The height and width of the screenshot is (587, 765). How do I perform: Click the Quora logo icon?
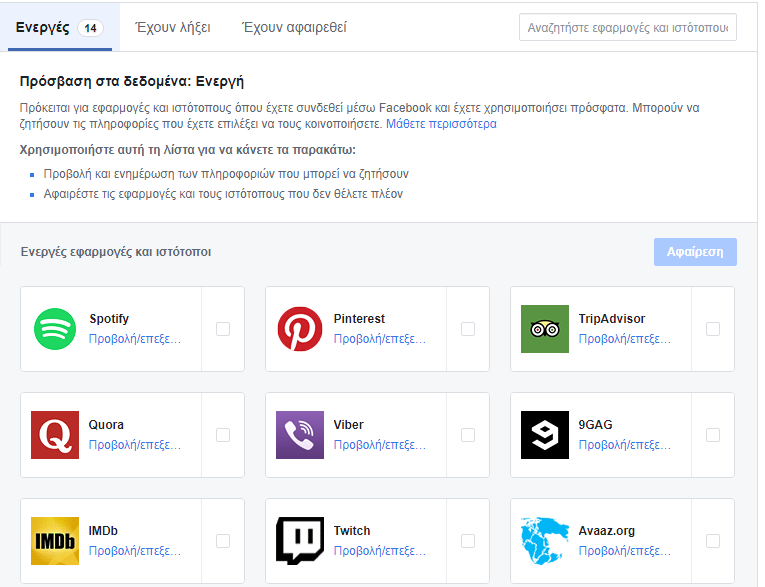click(55, 435)
